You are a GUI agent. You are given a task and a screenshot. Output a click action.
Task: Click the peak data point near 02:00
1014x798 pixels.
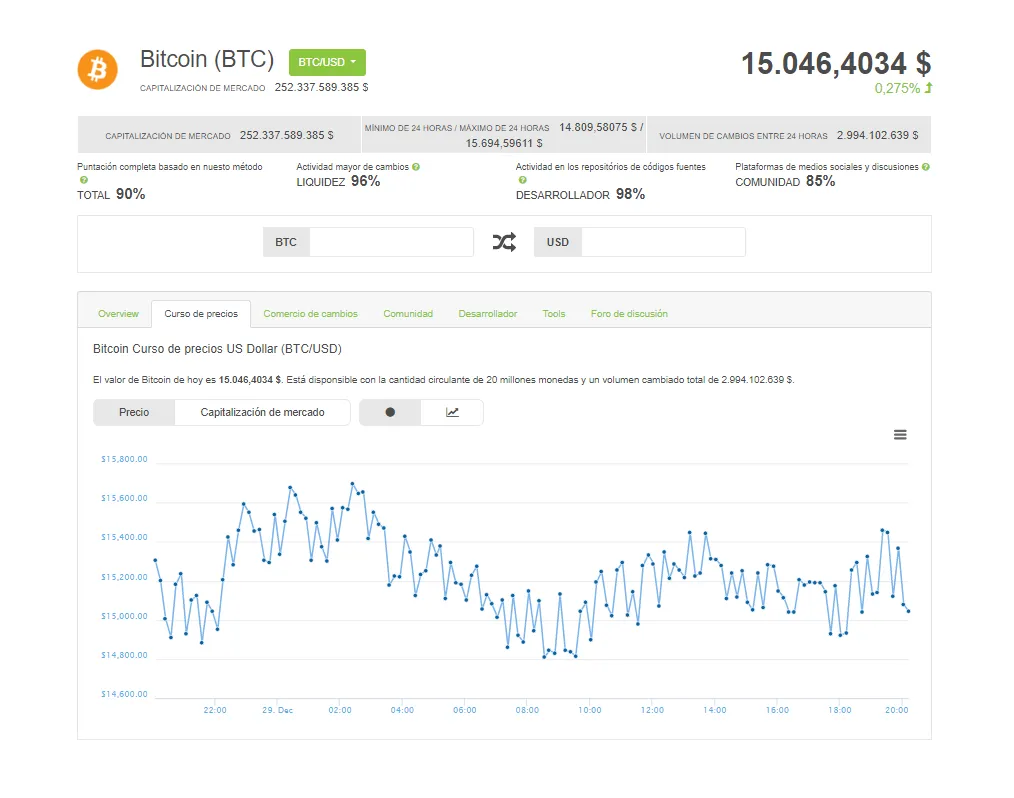click(x=352, y=484)
